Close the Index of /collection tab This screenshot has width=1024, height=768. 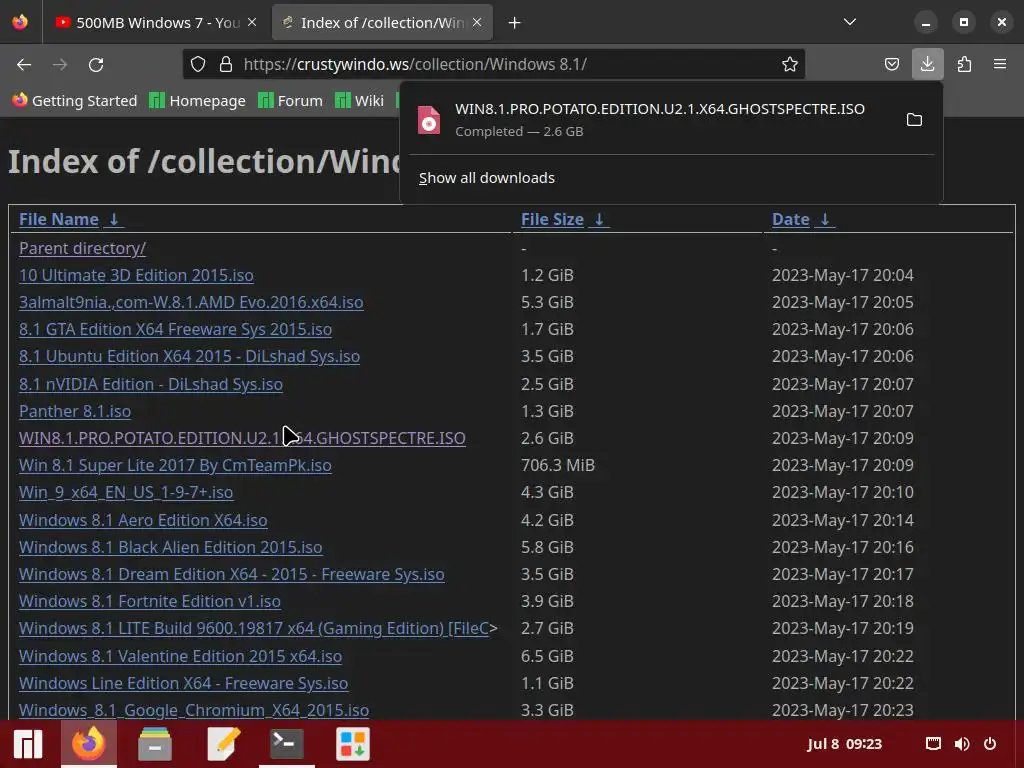click(477, 22)
